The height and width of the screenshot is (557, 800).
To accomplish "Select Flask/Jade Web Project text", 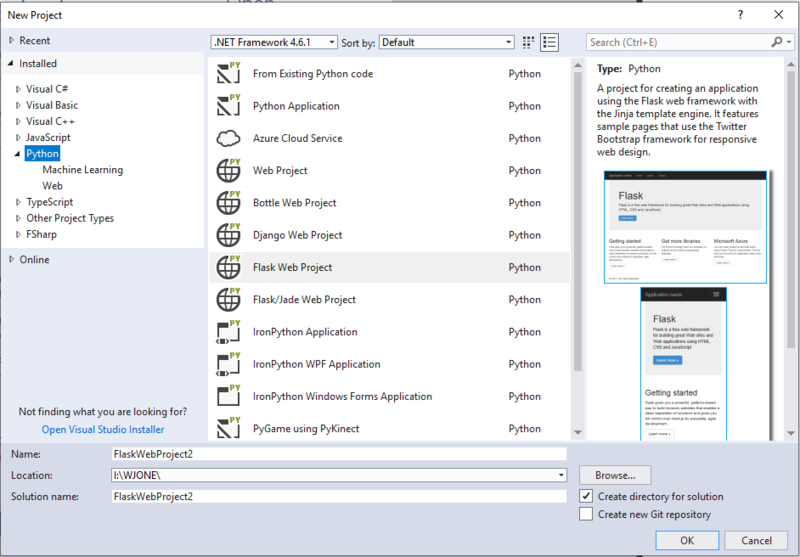I will [304, 299].
